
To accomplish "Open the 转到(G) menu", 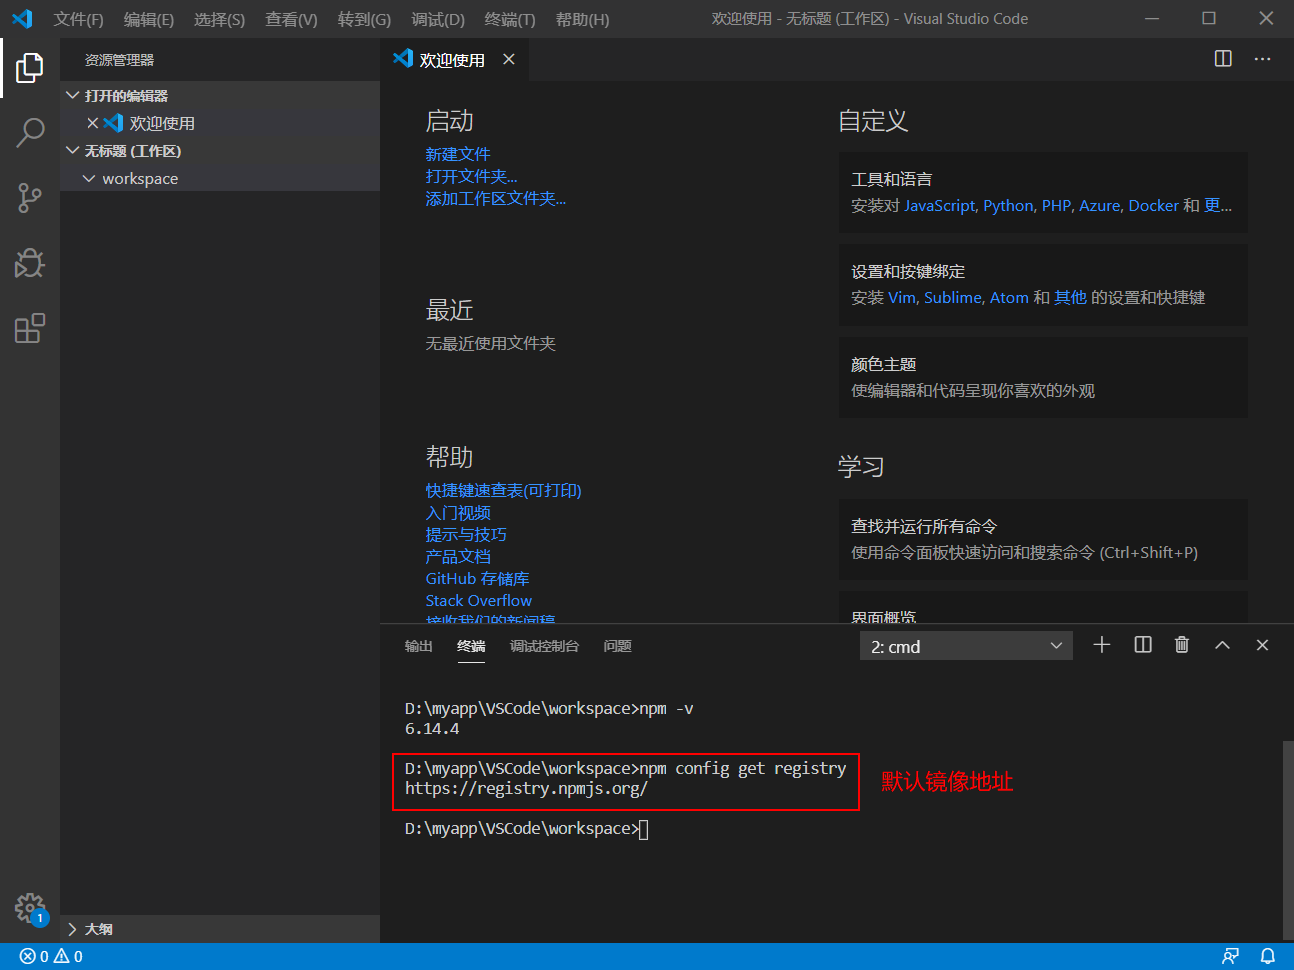I will pos(364,19).
